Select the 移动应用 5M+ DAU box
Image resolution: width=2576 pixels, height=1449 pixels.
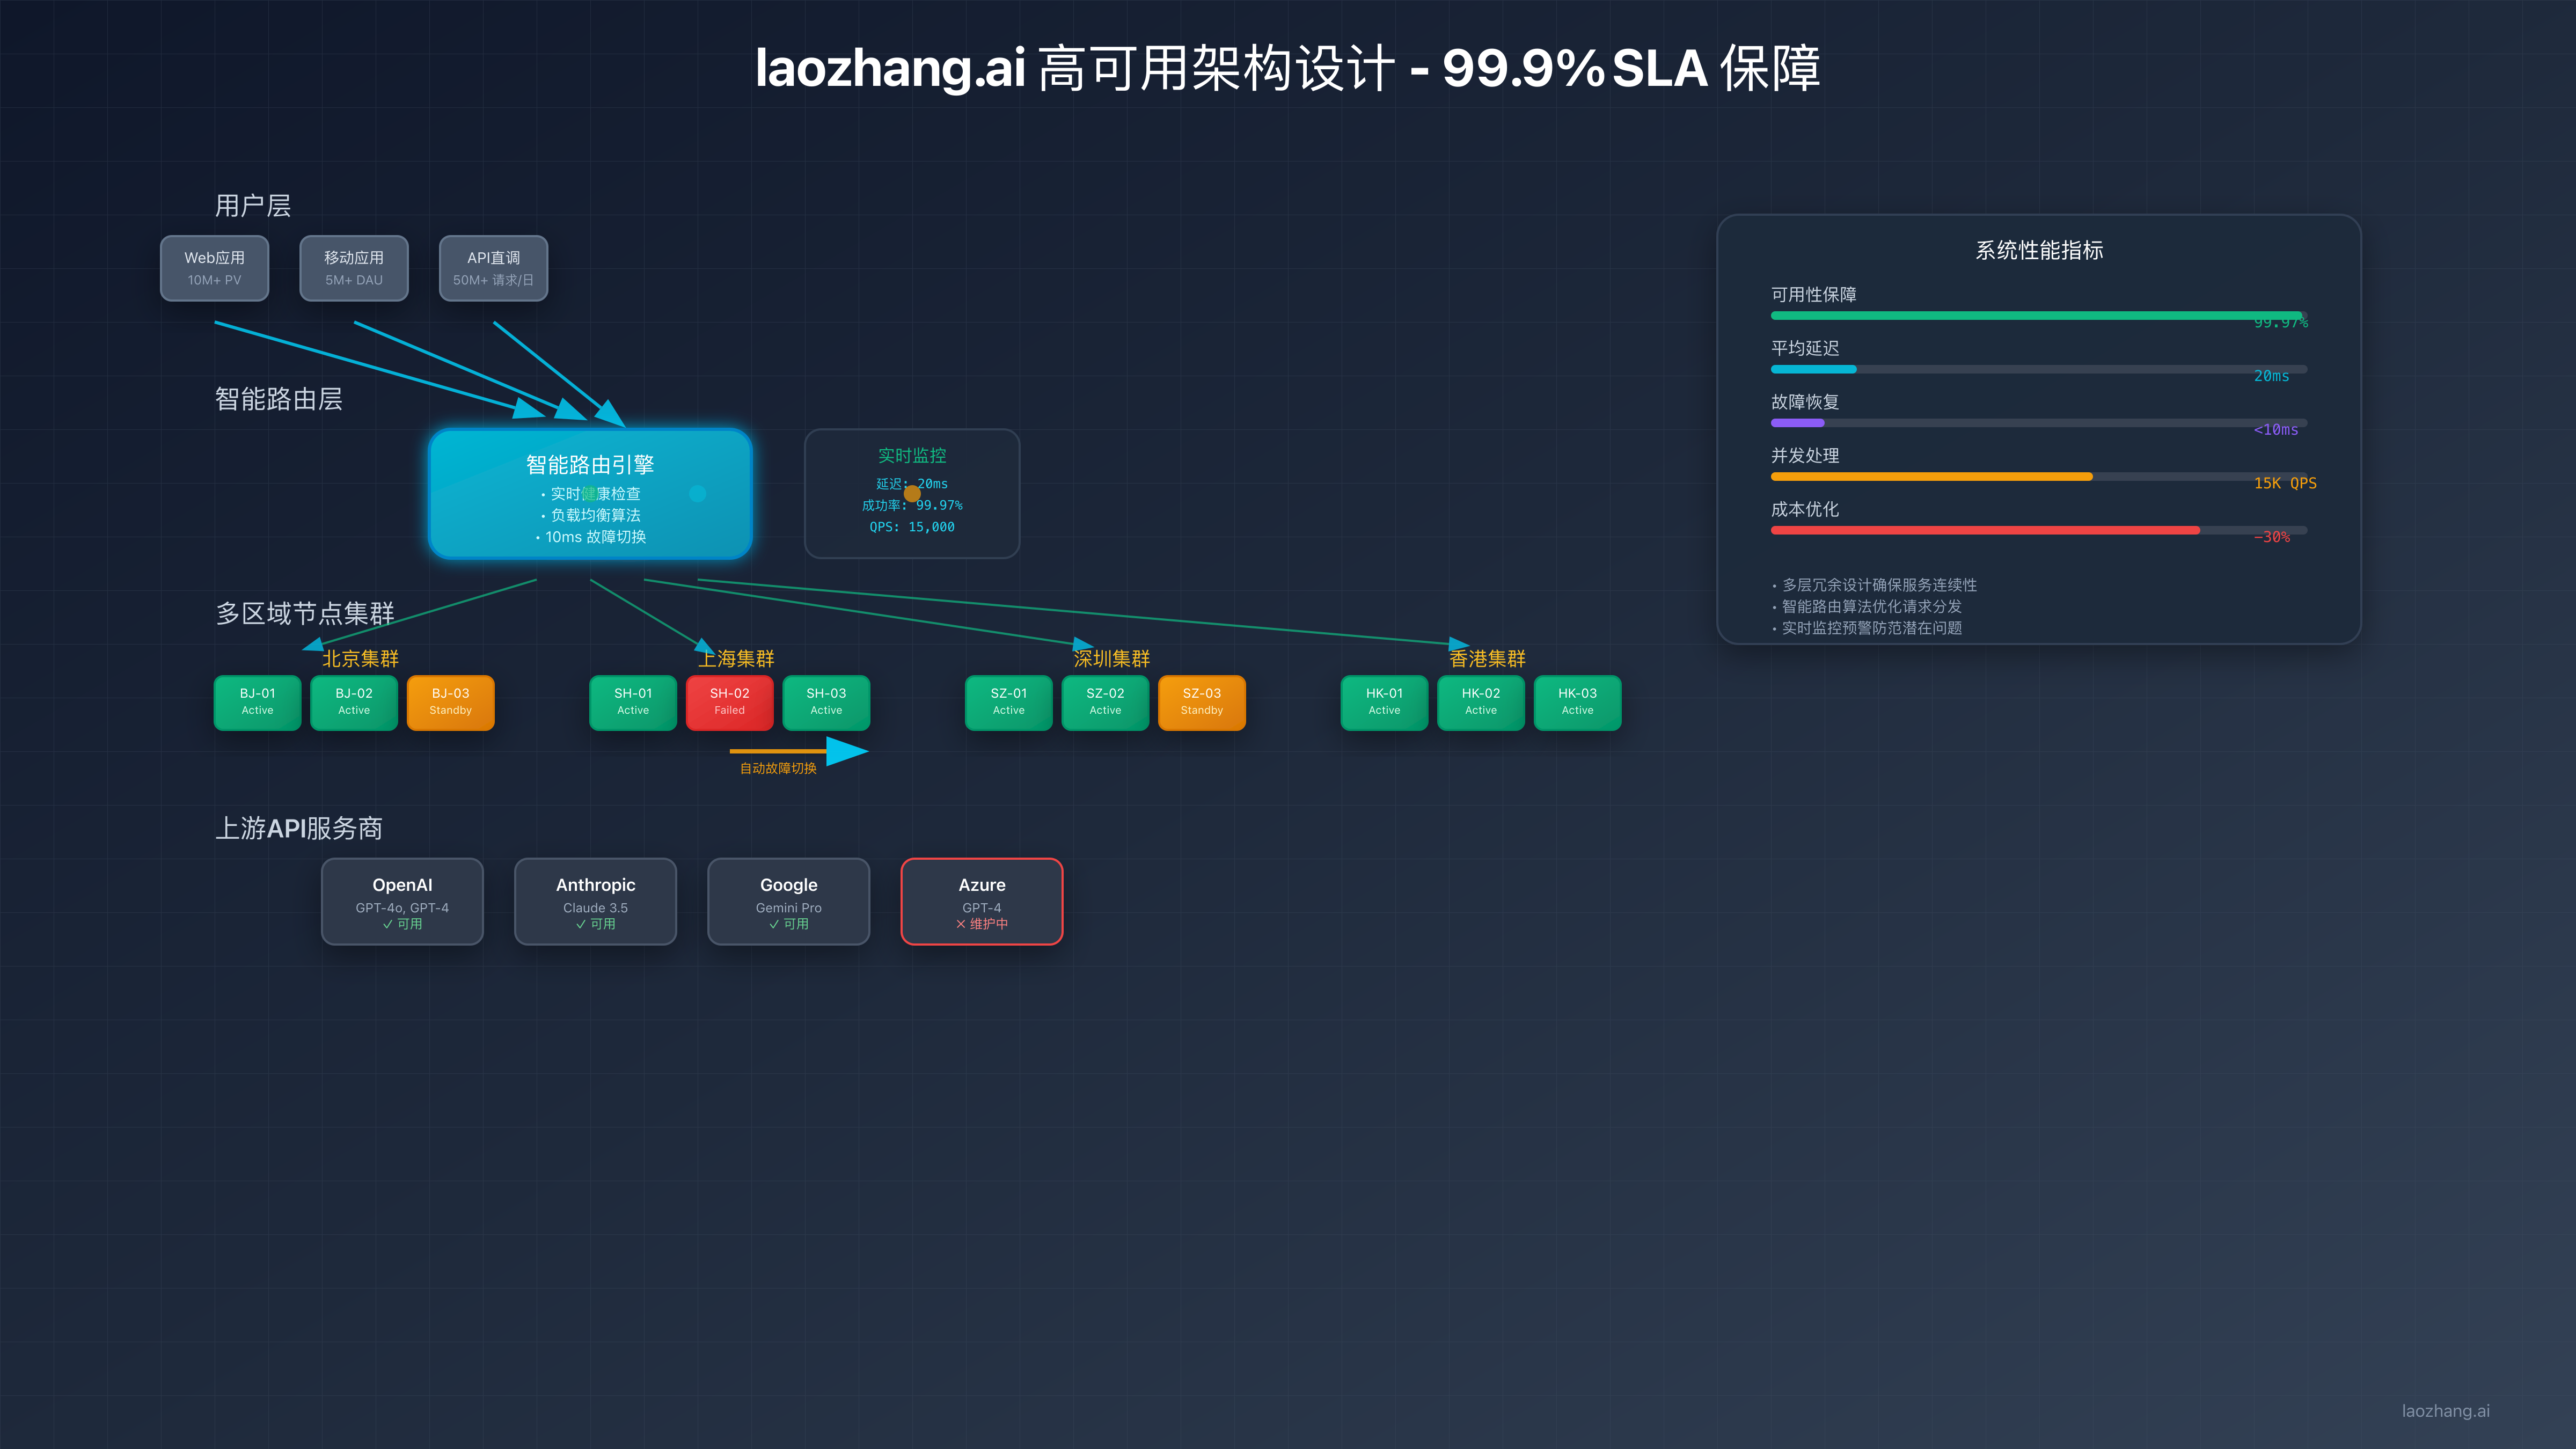click(x=354, y=268)
